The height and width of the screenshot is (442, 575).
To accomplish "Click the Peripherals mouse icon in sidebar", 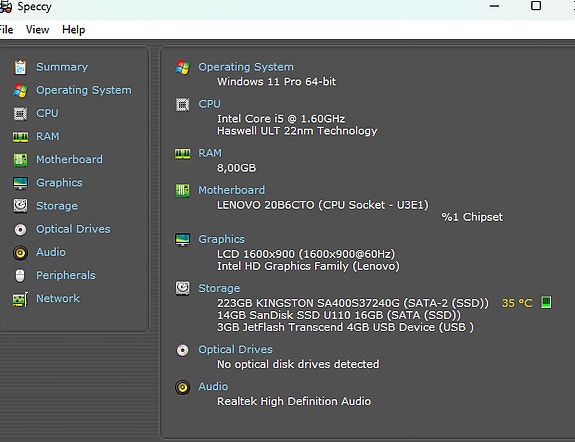I will coord(20,276).
